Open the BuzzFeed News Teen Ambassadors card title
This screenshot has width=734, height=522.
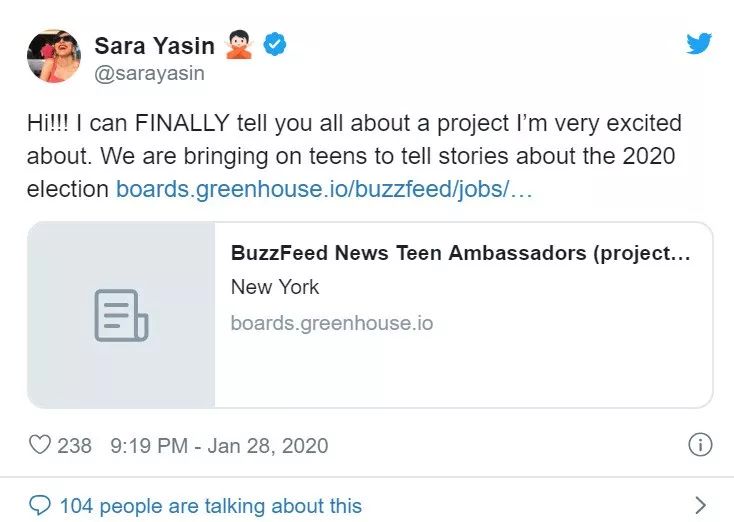460,253
